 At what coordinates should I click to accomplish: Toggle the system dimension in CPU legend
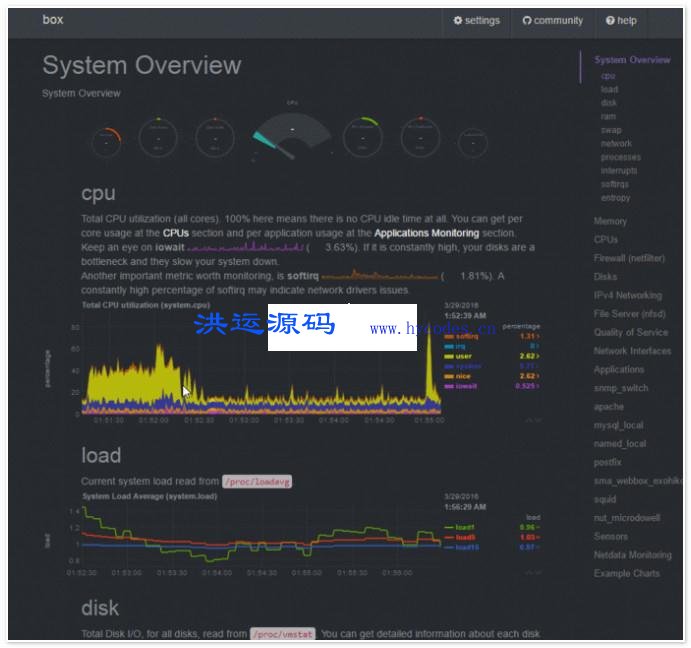click(x=463, y=366)
